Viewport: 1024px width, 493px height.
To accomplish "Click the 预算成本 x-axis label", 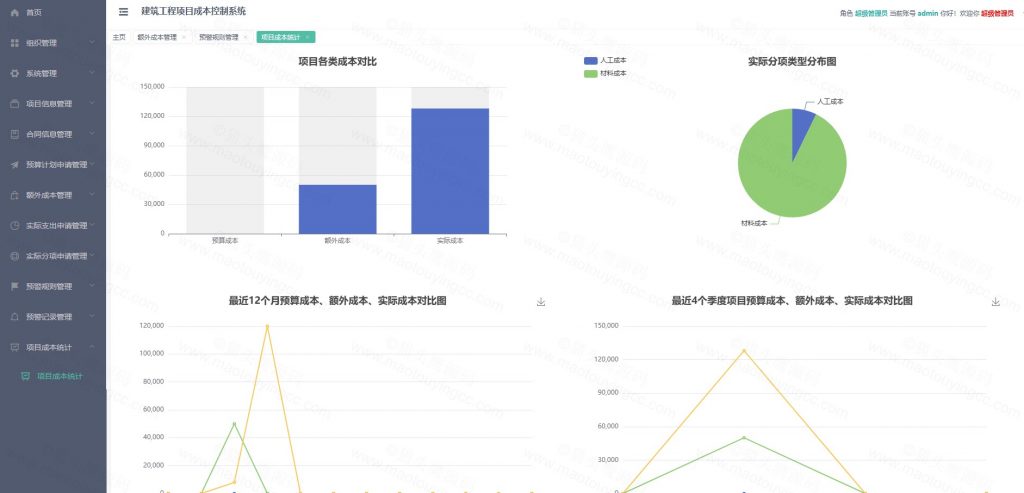I will tap(225, 241).
